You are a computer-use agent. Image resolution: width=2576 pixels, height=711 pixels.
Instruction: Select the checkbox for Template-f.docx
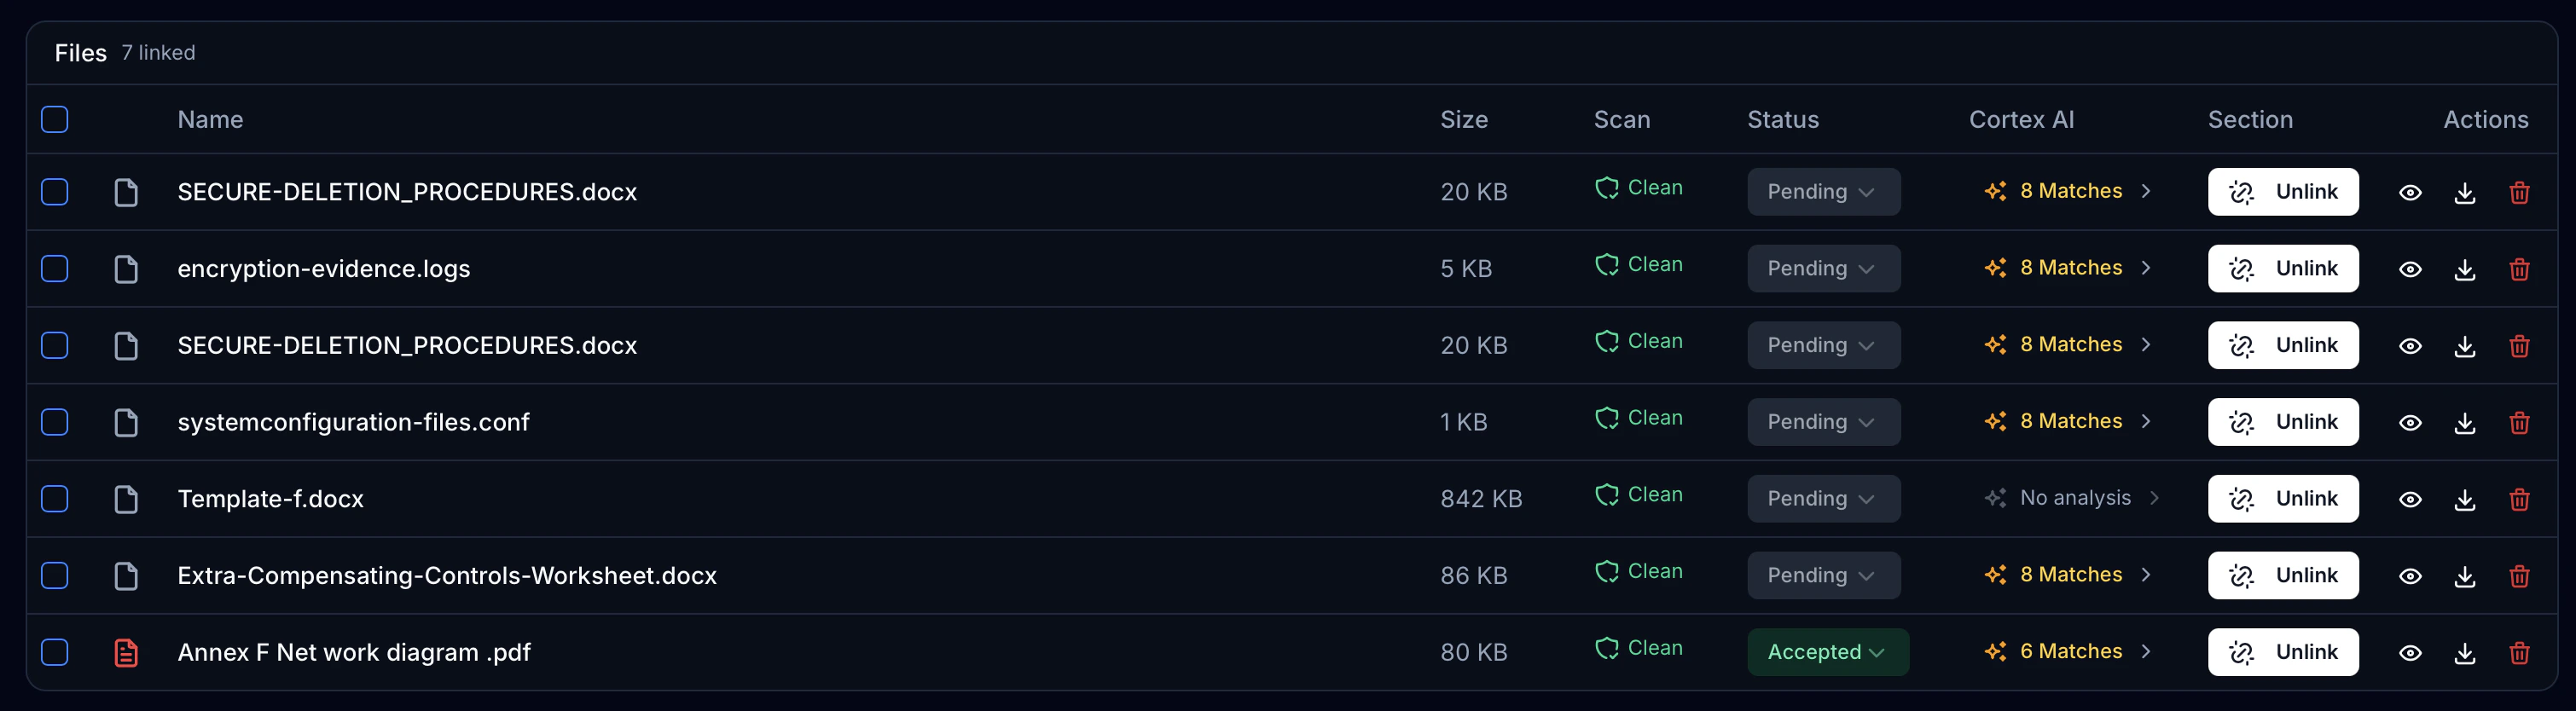pyautogui.click(x=55, y=498)
